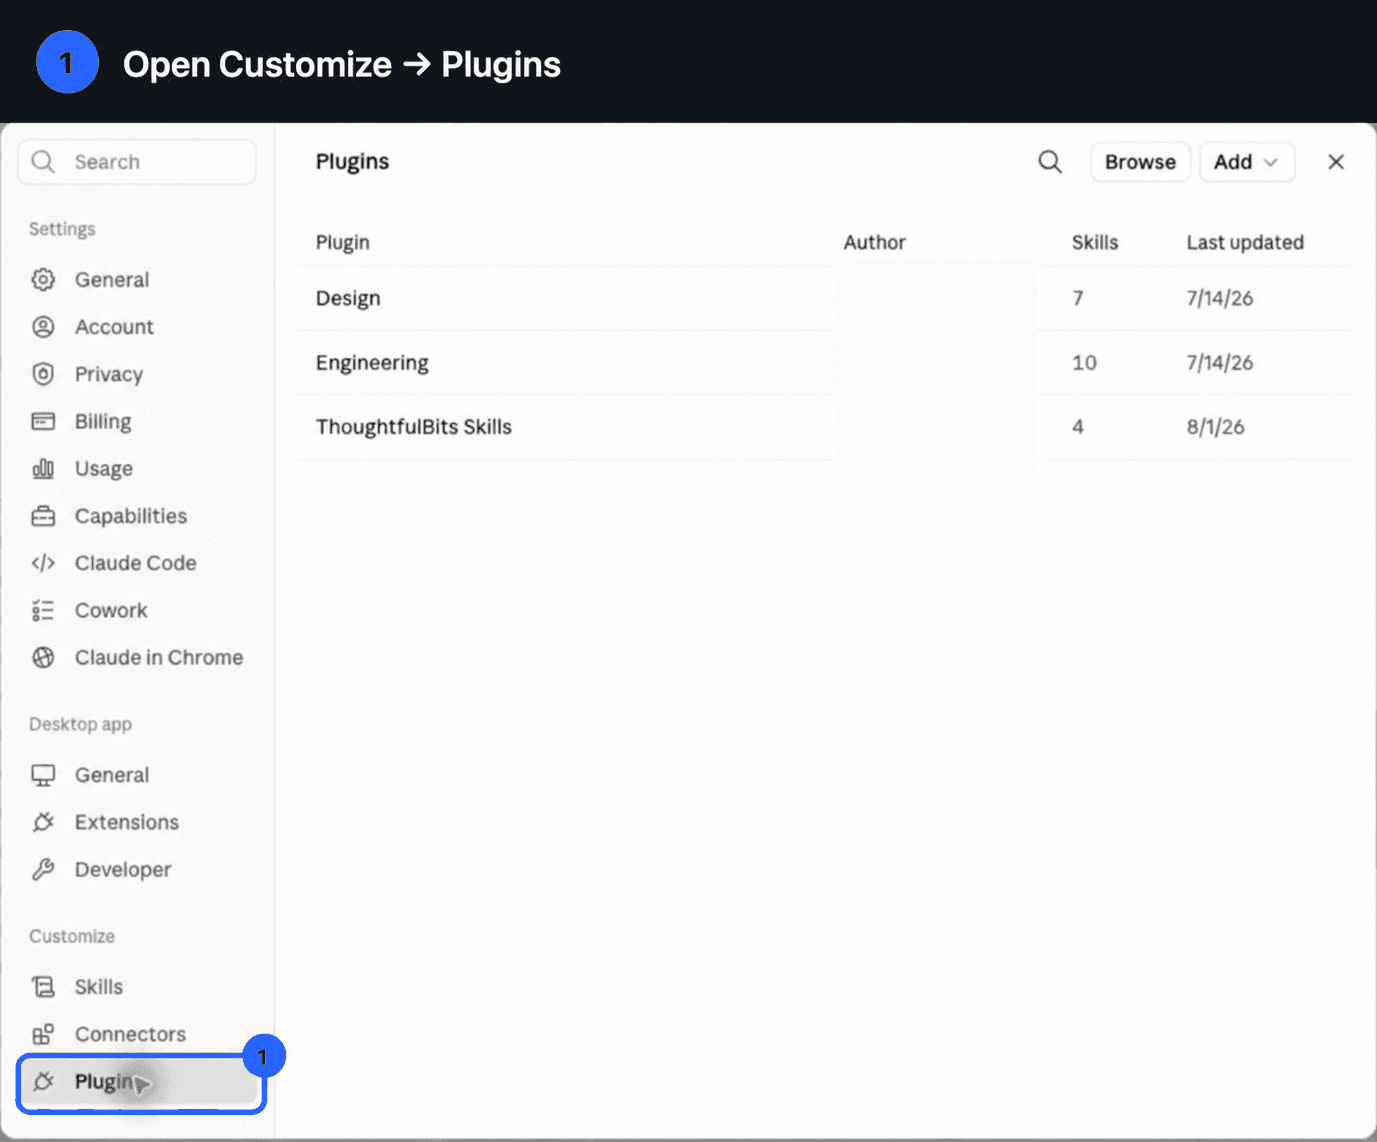Select the Claude Code label
1377x1142 pixels.
136,563
